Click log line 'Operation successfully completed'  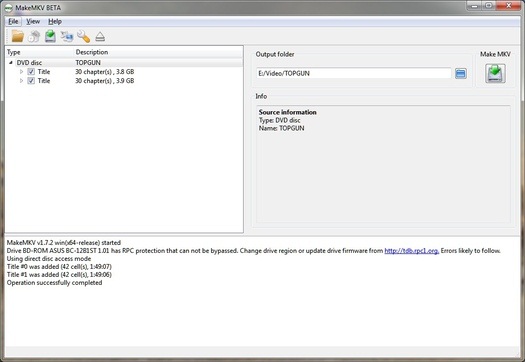[x=55, y=283]
